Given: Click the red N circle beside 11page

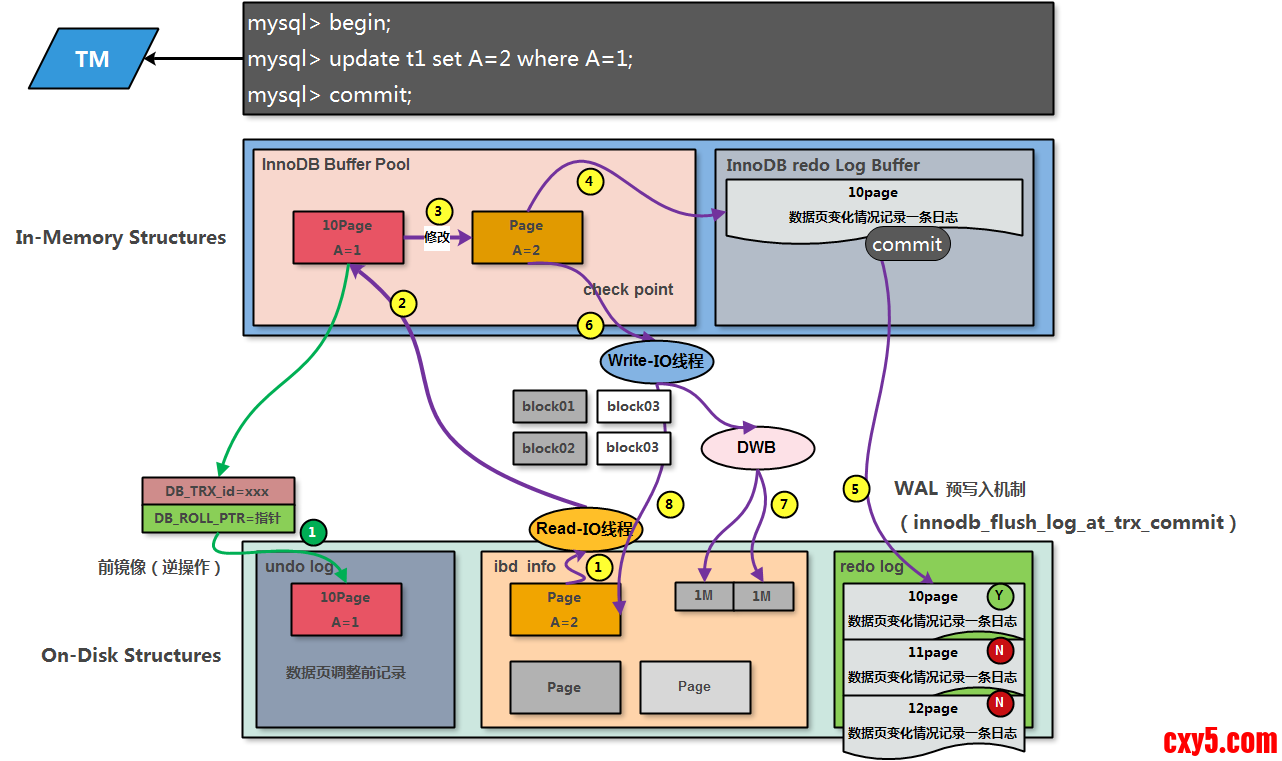Looking at the screenshot, I should click(x=999, y=651).
